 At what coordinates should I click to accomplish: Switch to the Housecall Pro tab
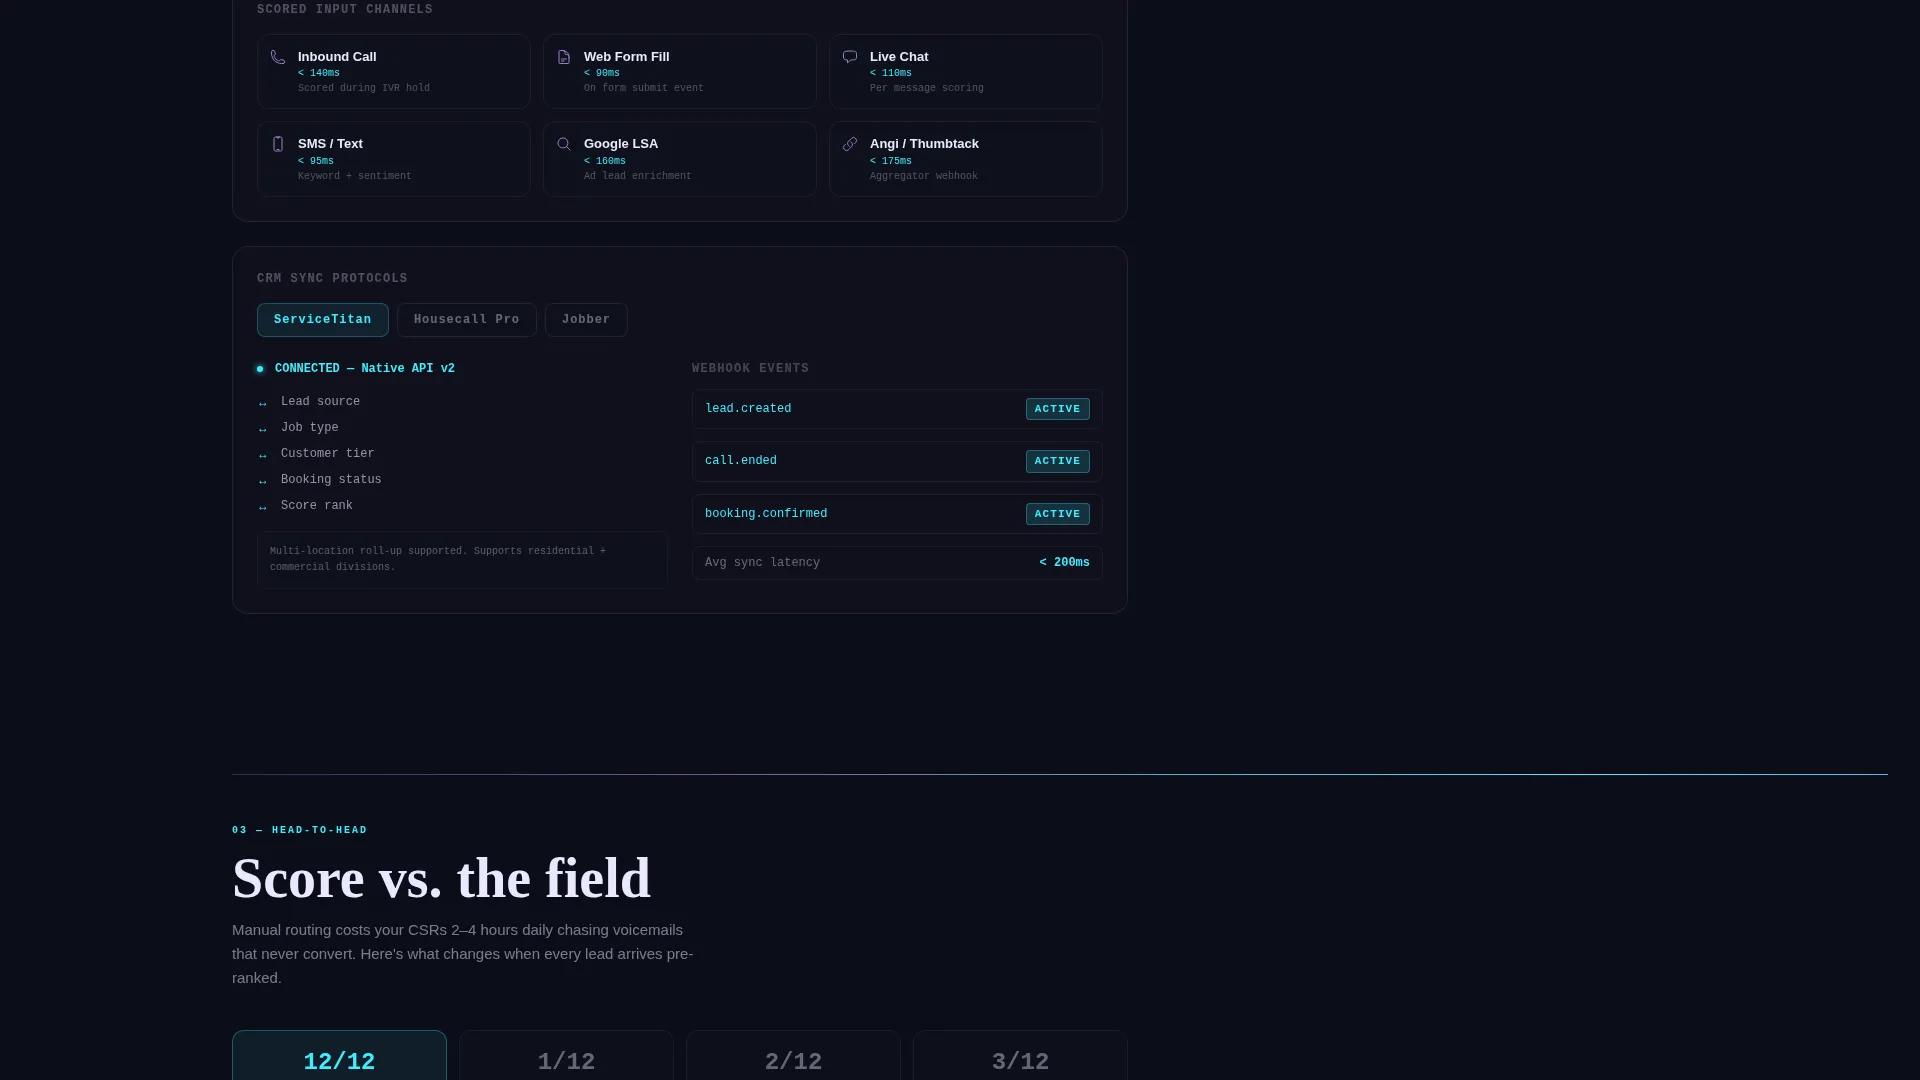tap(467, 320)
